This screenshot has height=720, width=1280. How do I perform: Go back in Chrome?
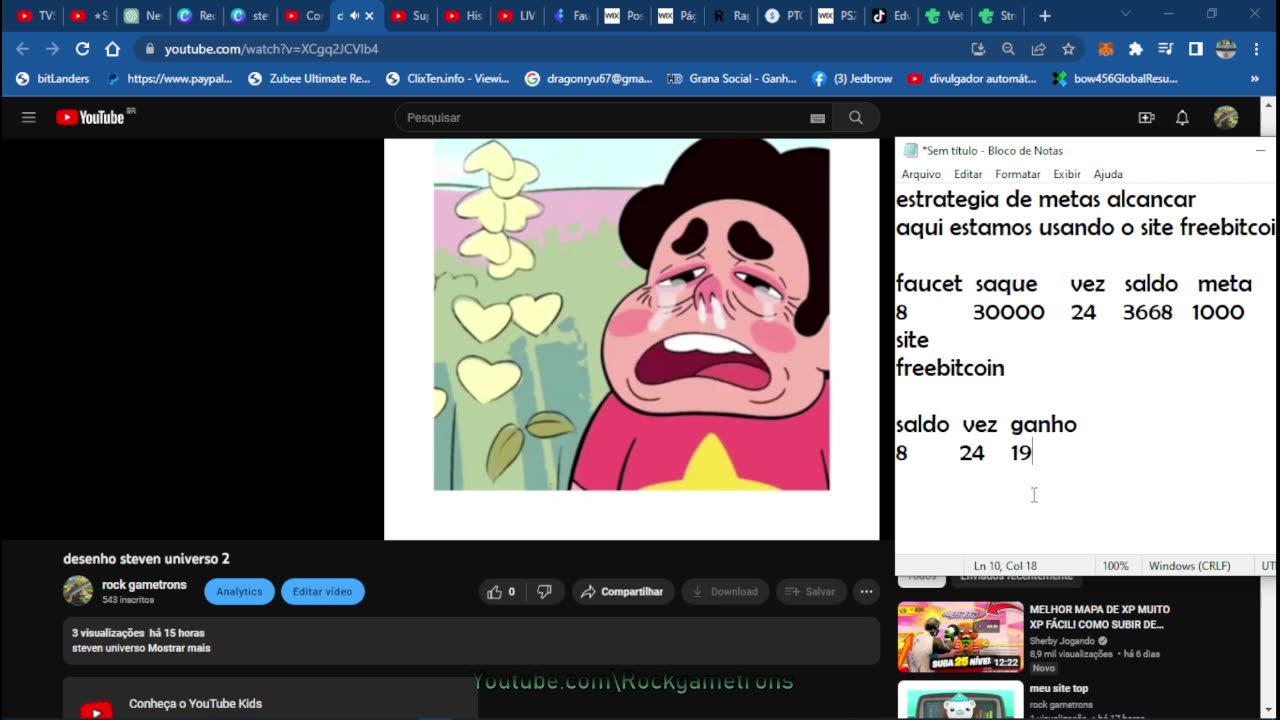coord(23,49)
